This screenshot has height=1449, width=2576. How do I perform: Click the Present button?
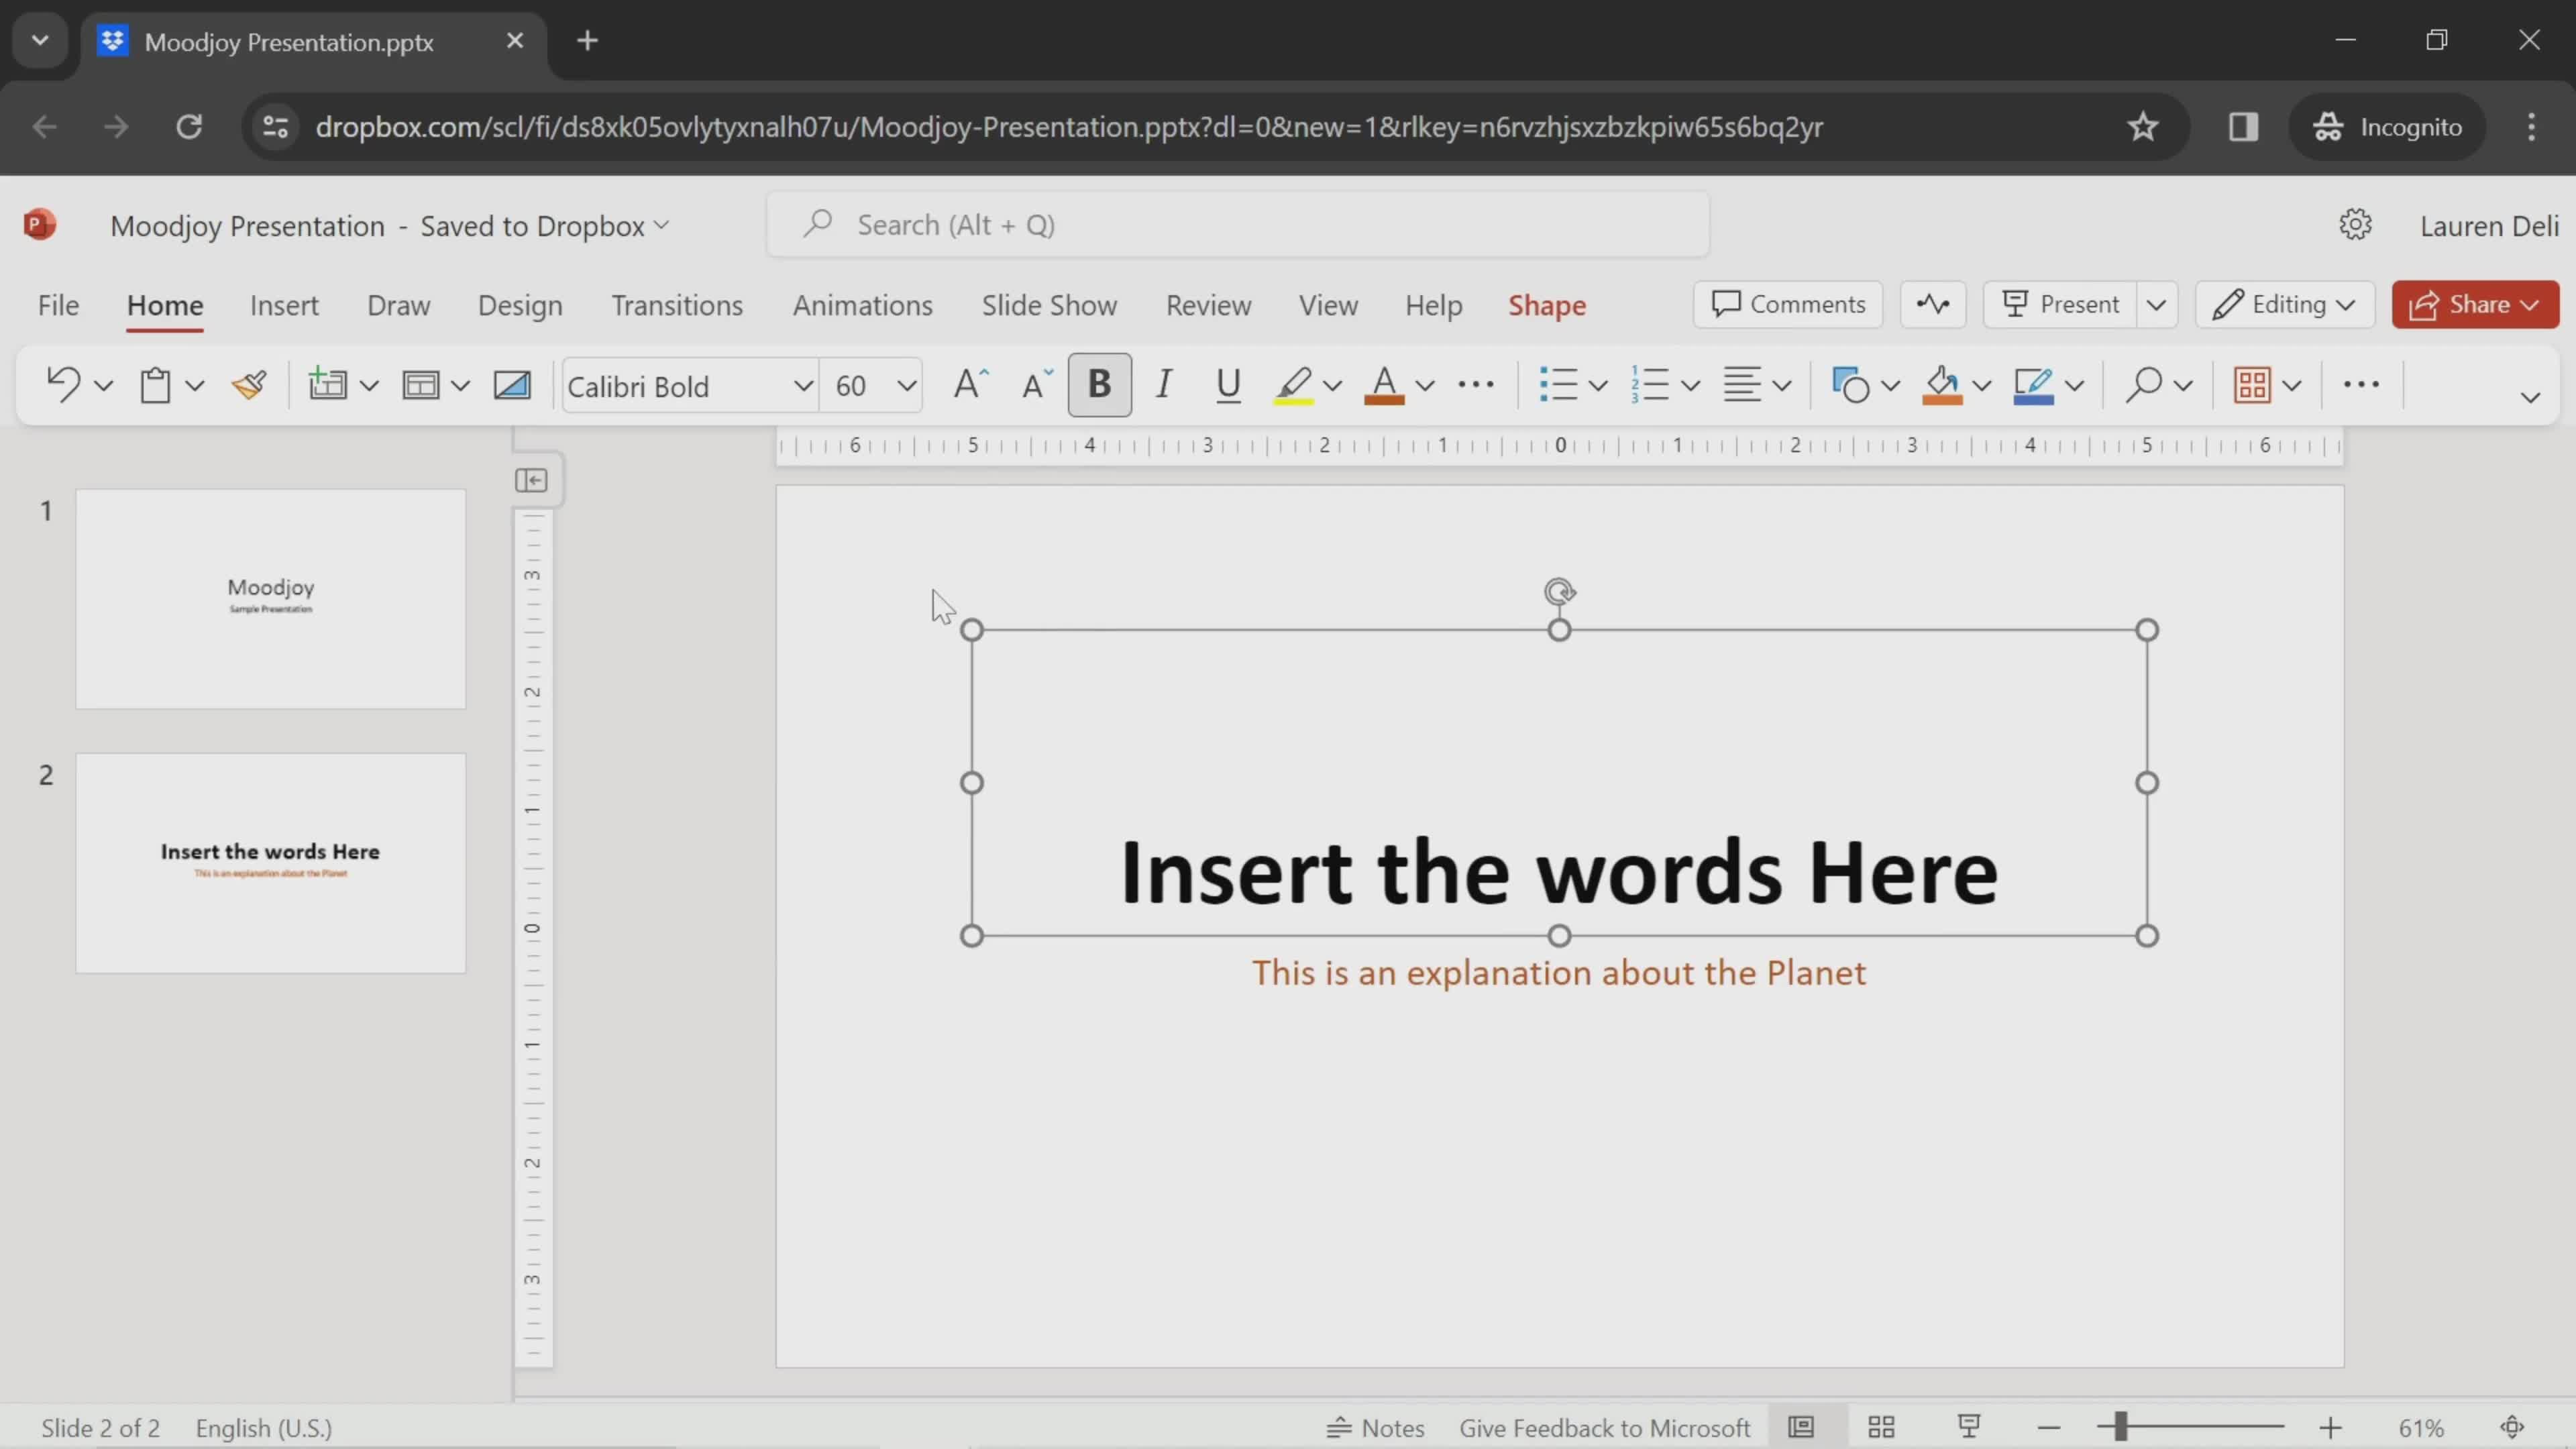[2061, 304]
